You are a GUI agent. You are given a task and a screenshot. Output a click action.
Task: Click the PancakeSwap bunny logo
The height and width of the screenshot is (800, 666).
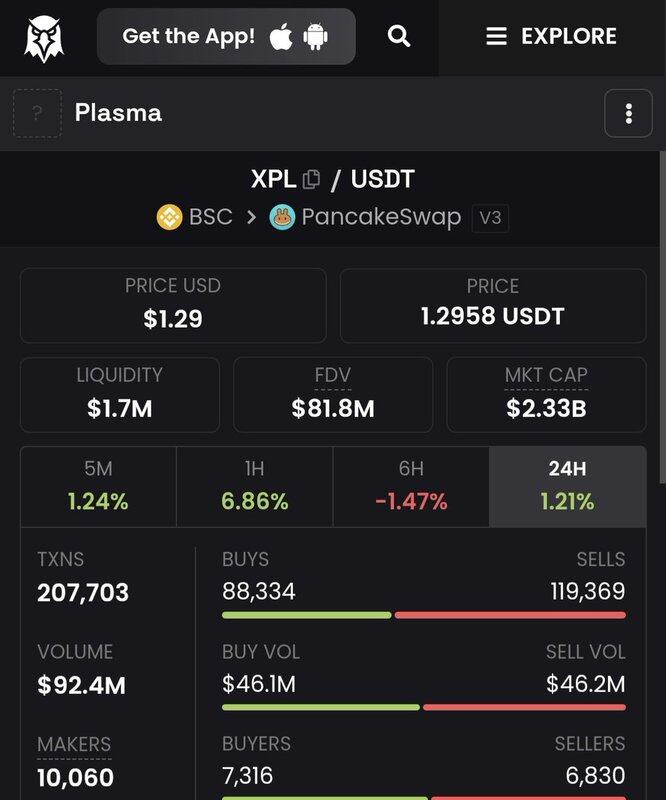282,217
